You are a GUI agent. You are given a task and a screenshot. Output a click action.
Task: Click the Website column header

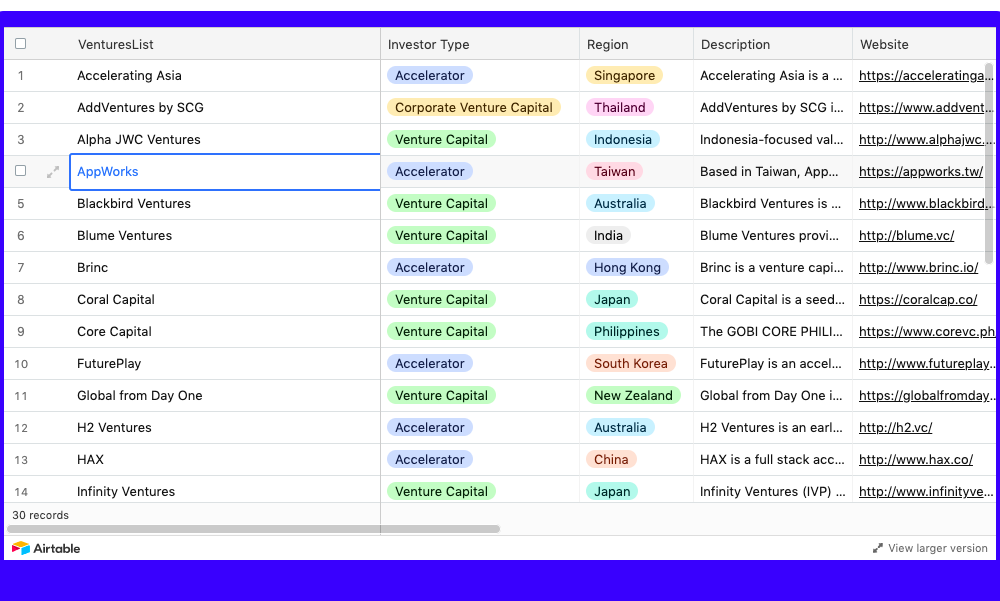coord(924,44)
